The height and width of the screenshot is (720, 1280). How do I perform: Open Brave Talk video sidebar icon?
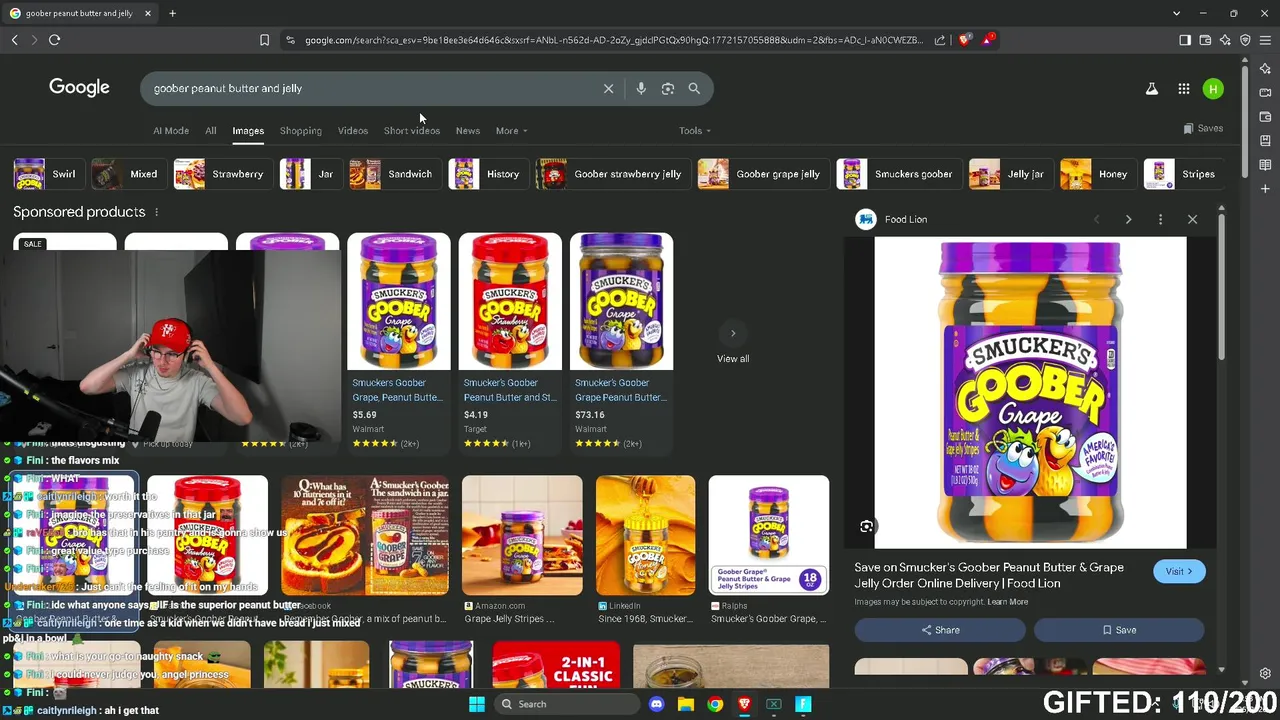[1266, 92]
